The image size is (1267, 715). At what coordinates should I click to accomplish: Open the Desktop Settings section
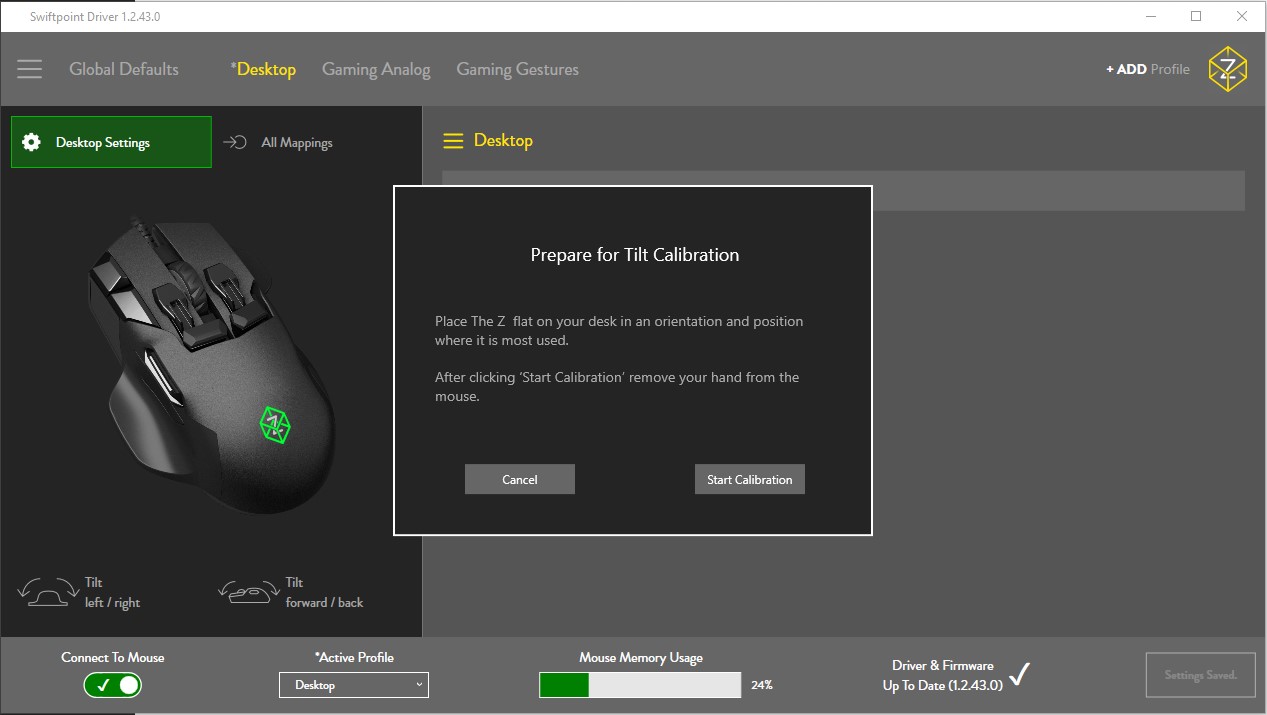[x=111, y=142]
